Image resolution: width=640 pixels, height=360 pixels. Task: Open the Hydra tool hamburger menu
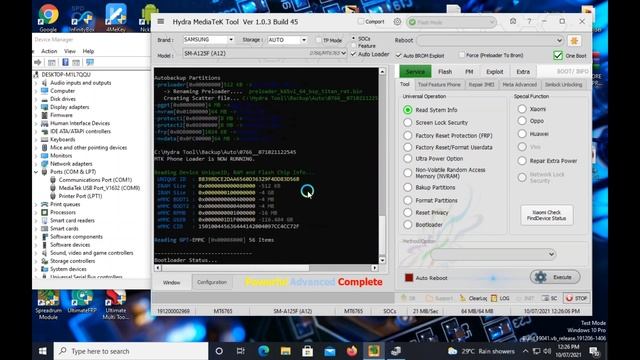pos(161,22)
